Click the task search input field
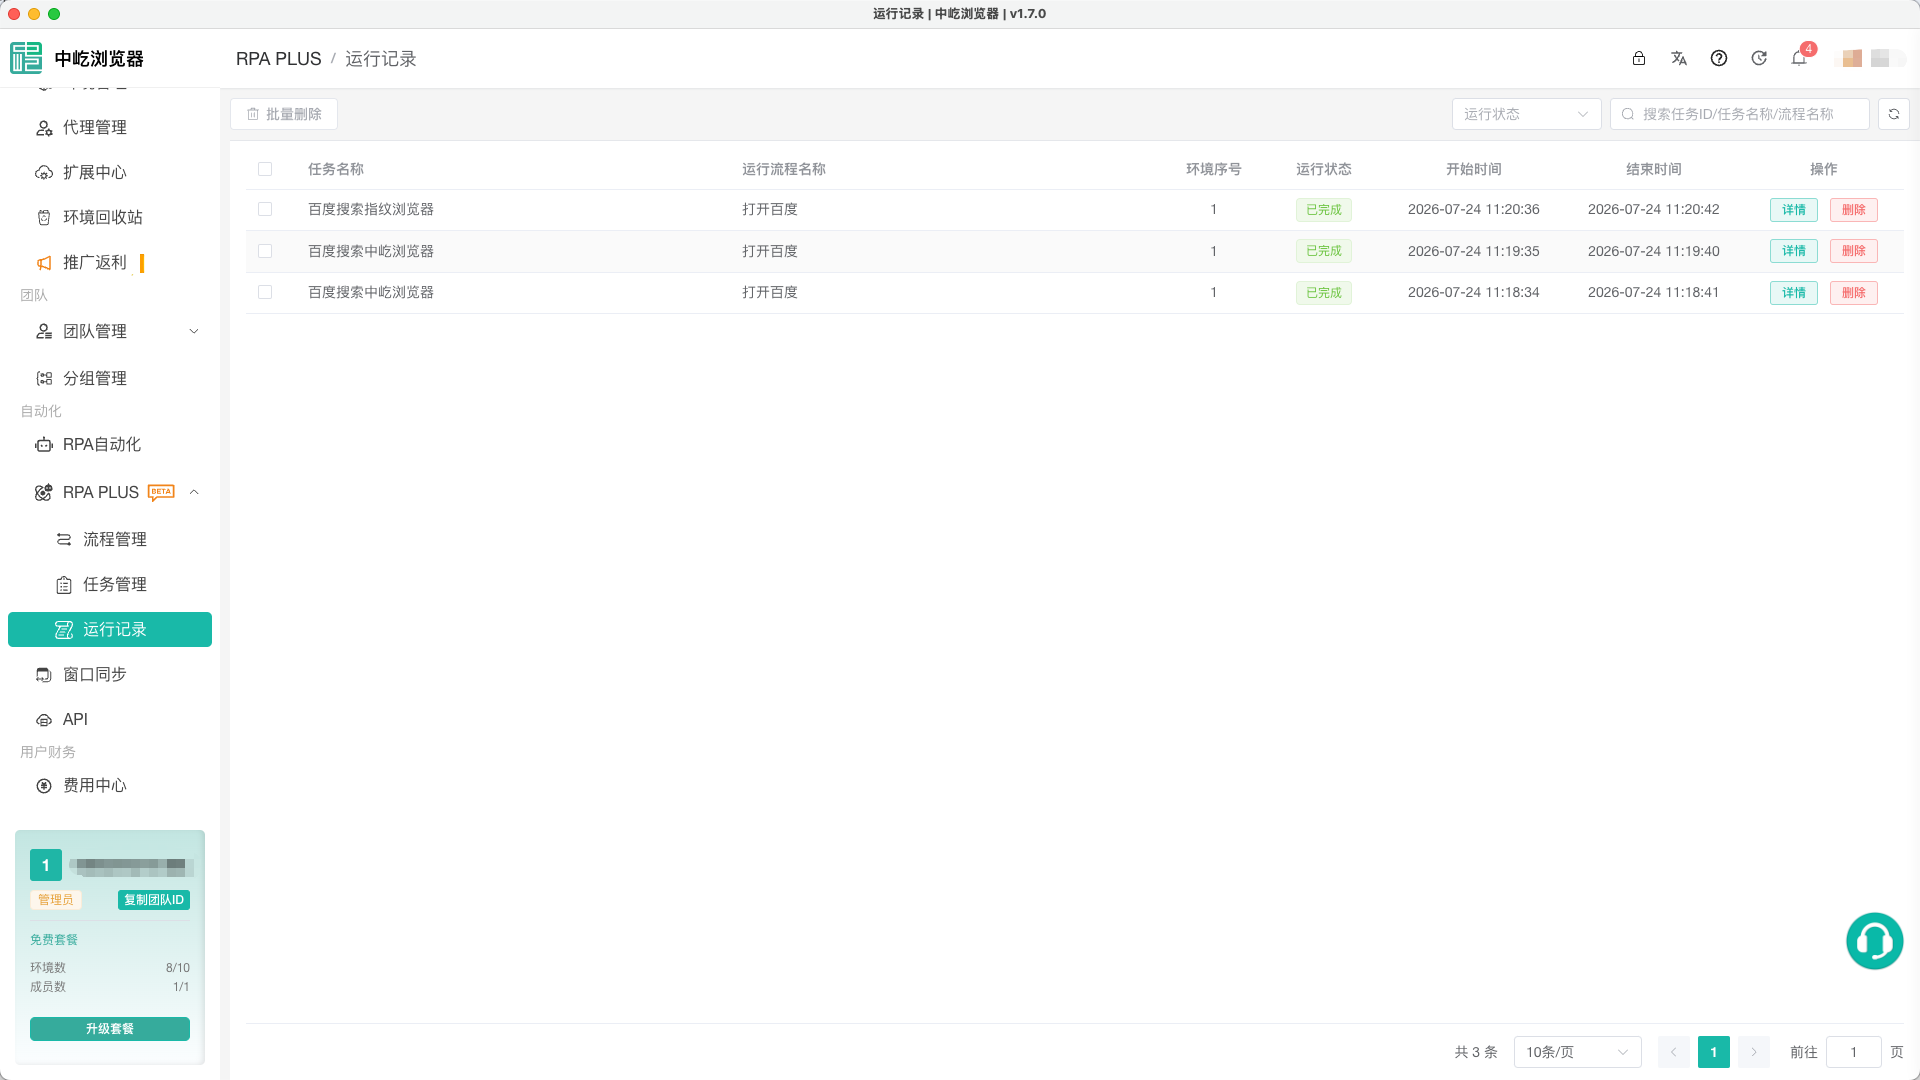This screenshot has width=1920, height=1080. point(1740,114)
